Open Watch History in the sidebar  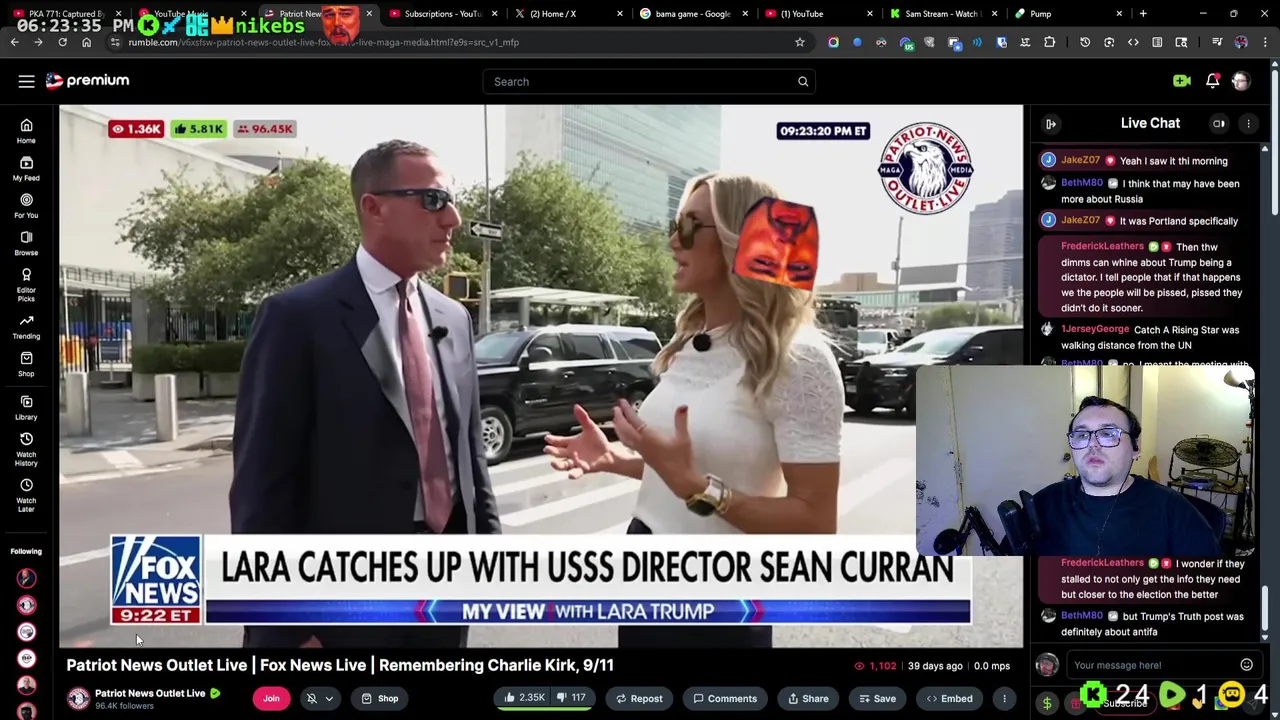[26, 449]
